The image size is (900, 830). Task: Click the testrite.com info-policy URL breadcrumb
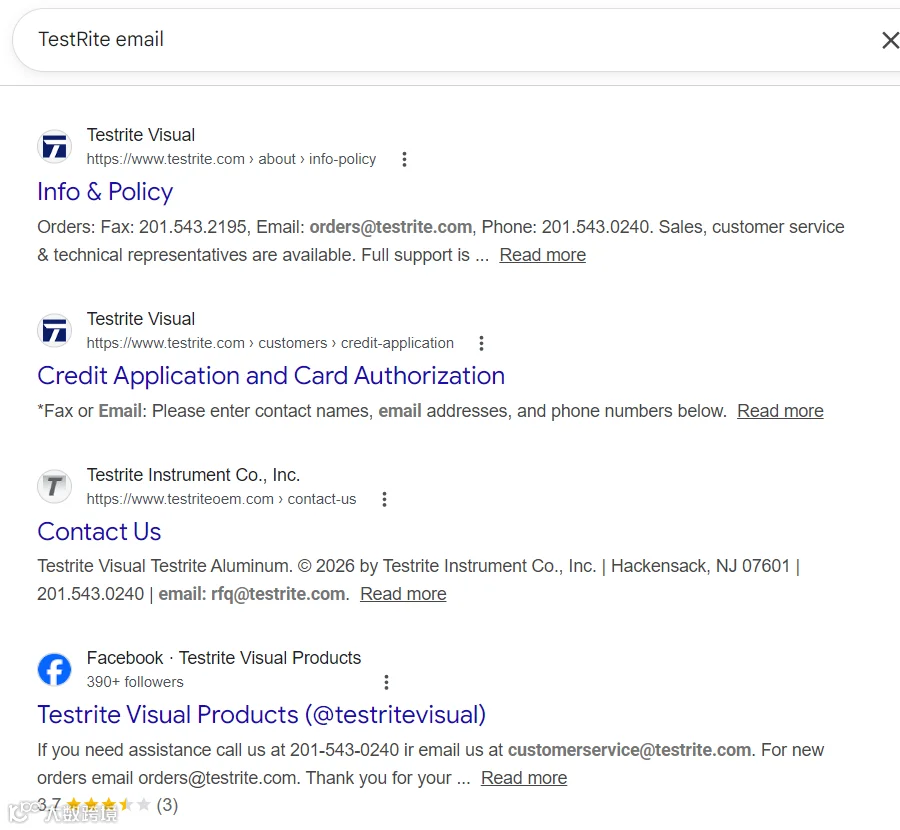click(231, 159)
